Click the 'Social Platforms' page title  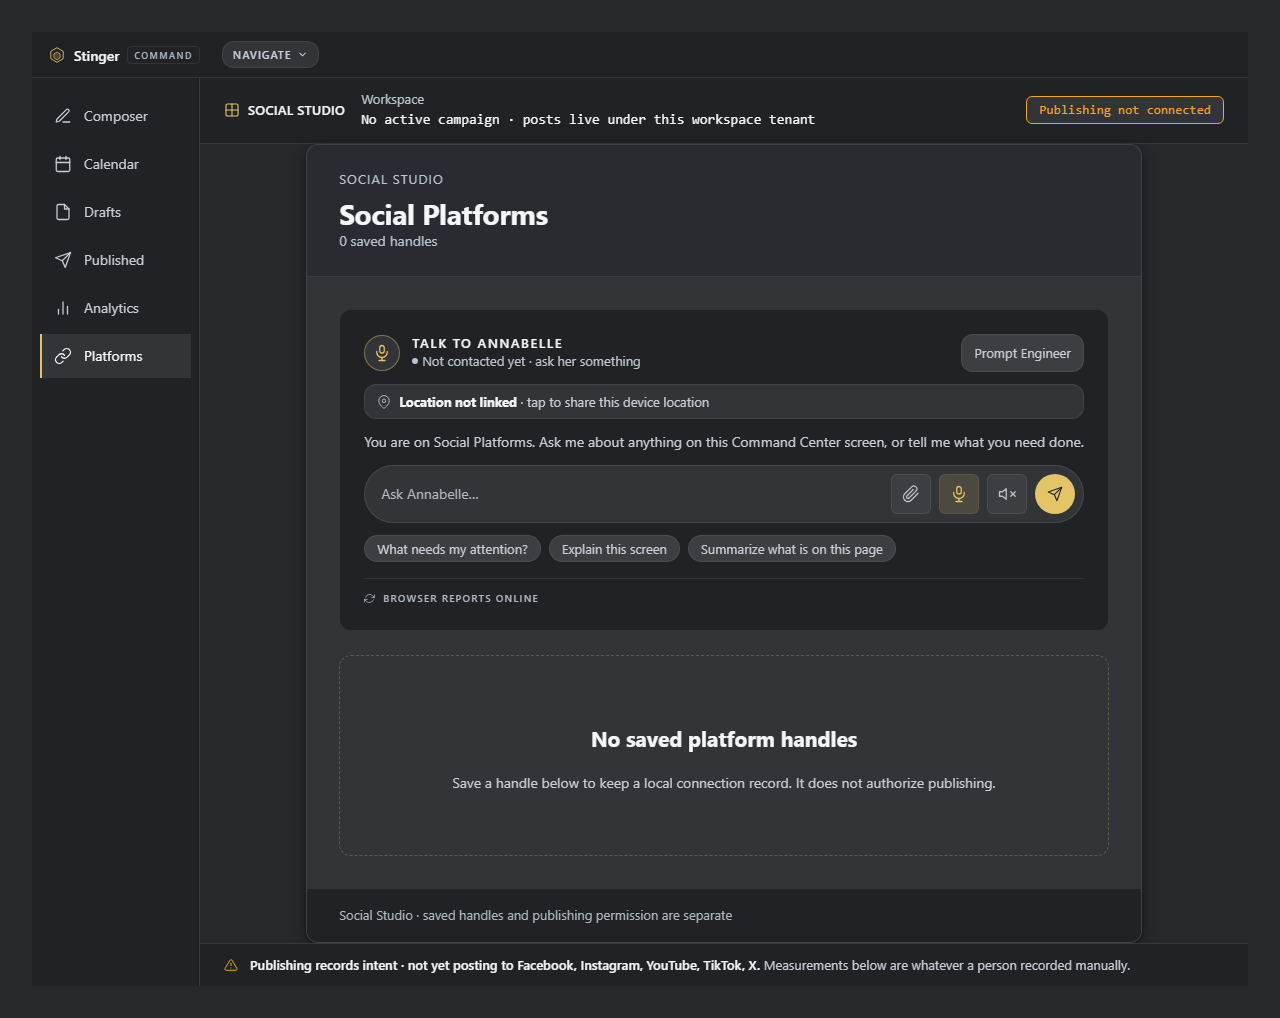[443, 215]
